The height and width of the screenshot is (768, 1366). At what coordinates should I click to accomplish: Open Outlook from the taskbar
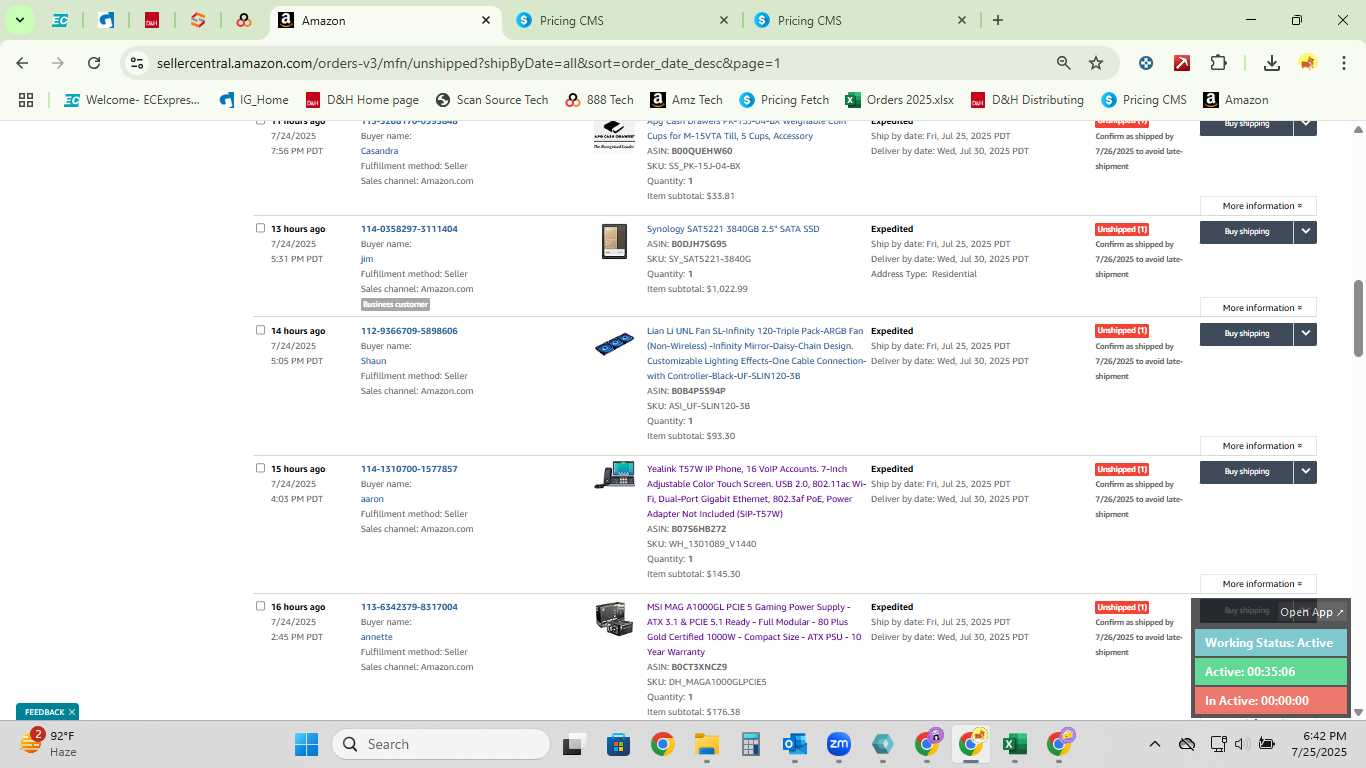795,744
